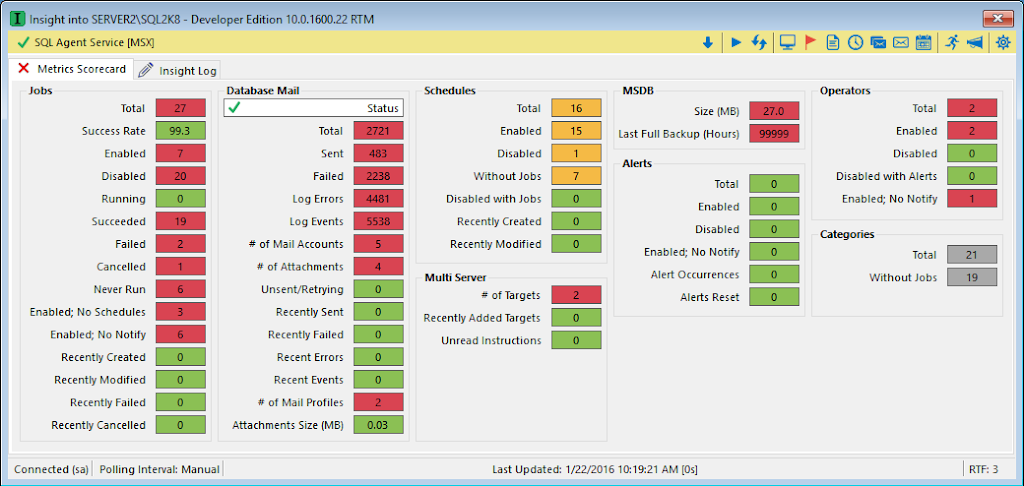Click the refresh arrows toolbar icon

point(758,42)
